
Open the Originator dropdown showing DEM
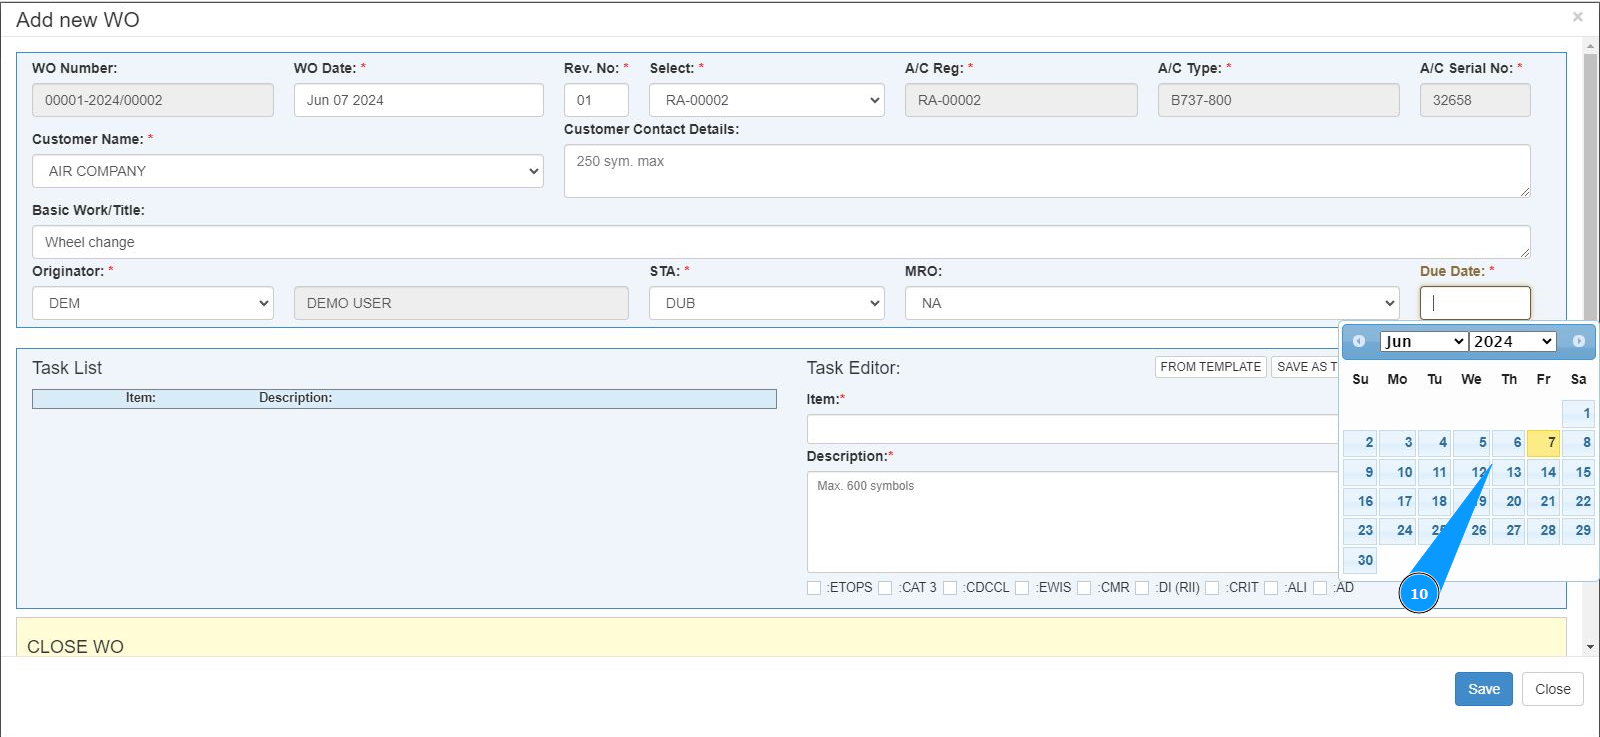pos(153,303)
